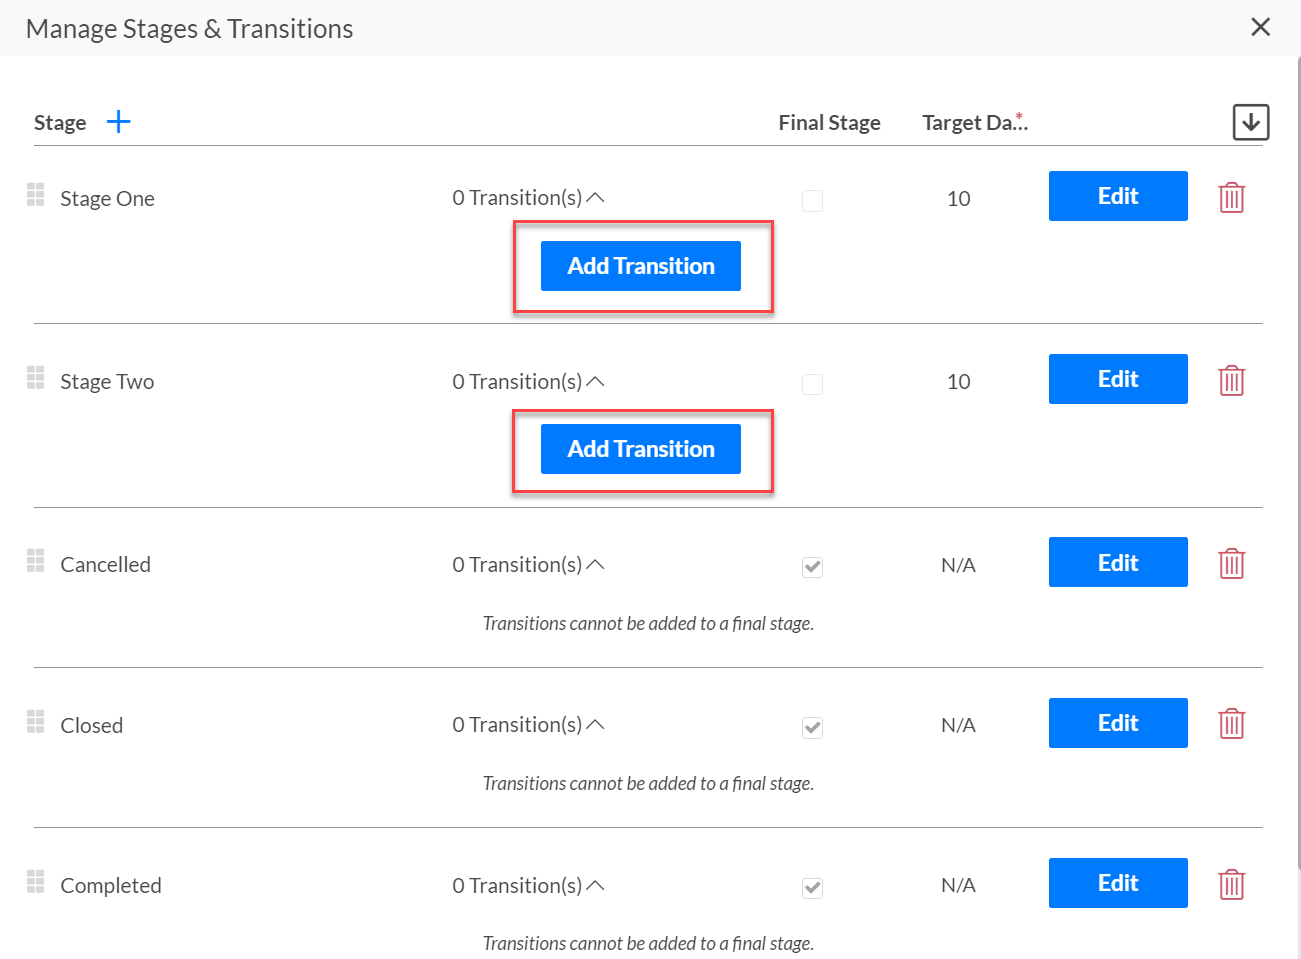
Task: Close the Manage Stages dialog
Action: click(x=1260, y=27)
